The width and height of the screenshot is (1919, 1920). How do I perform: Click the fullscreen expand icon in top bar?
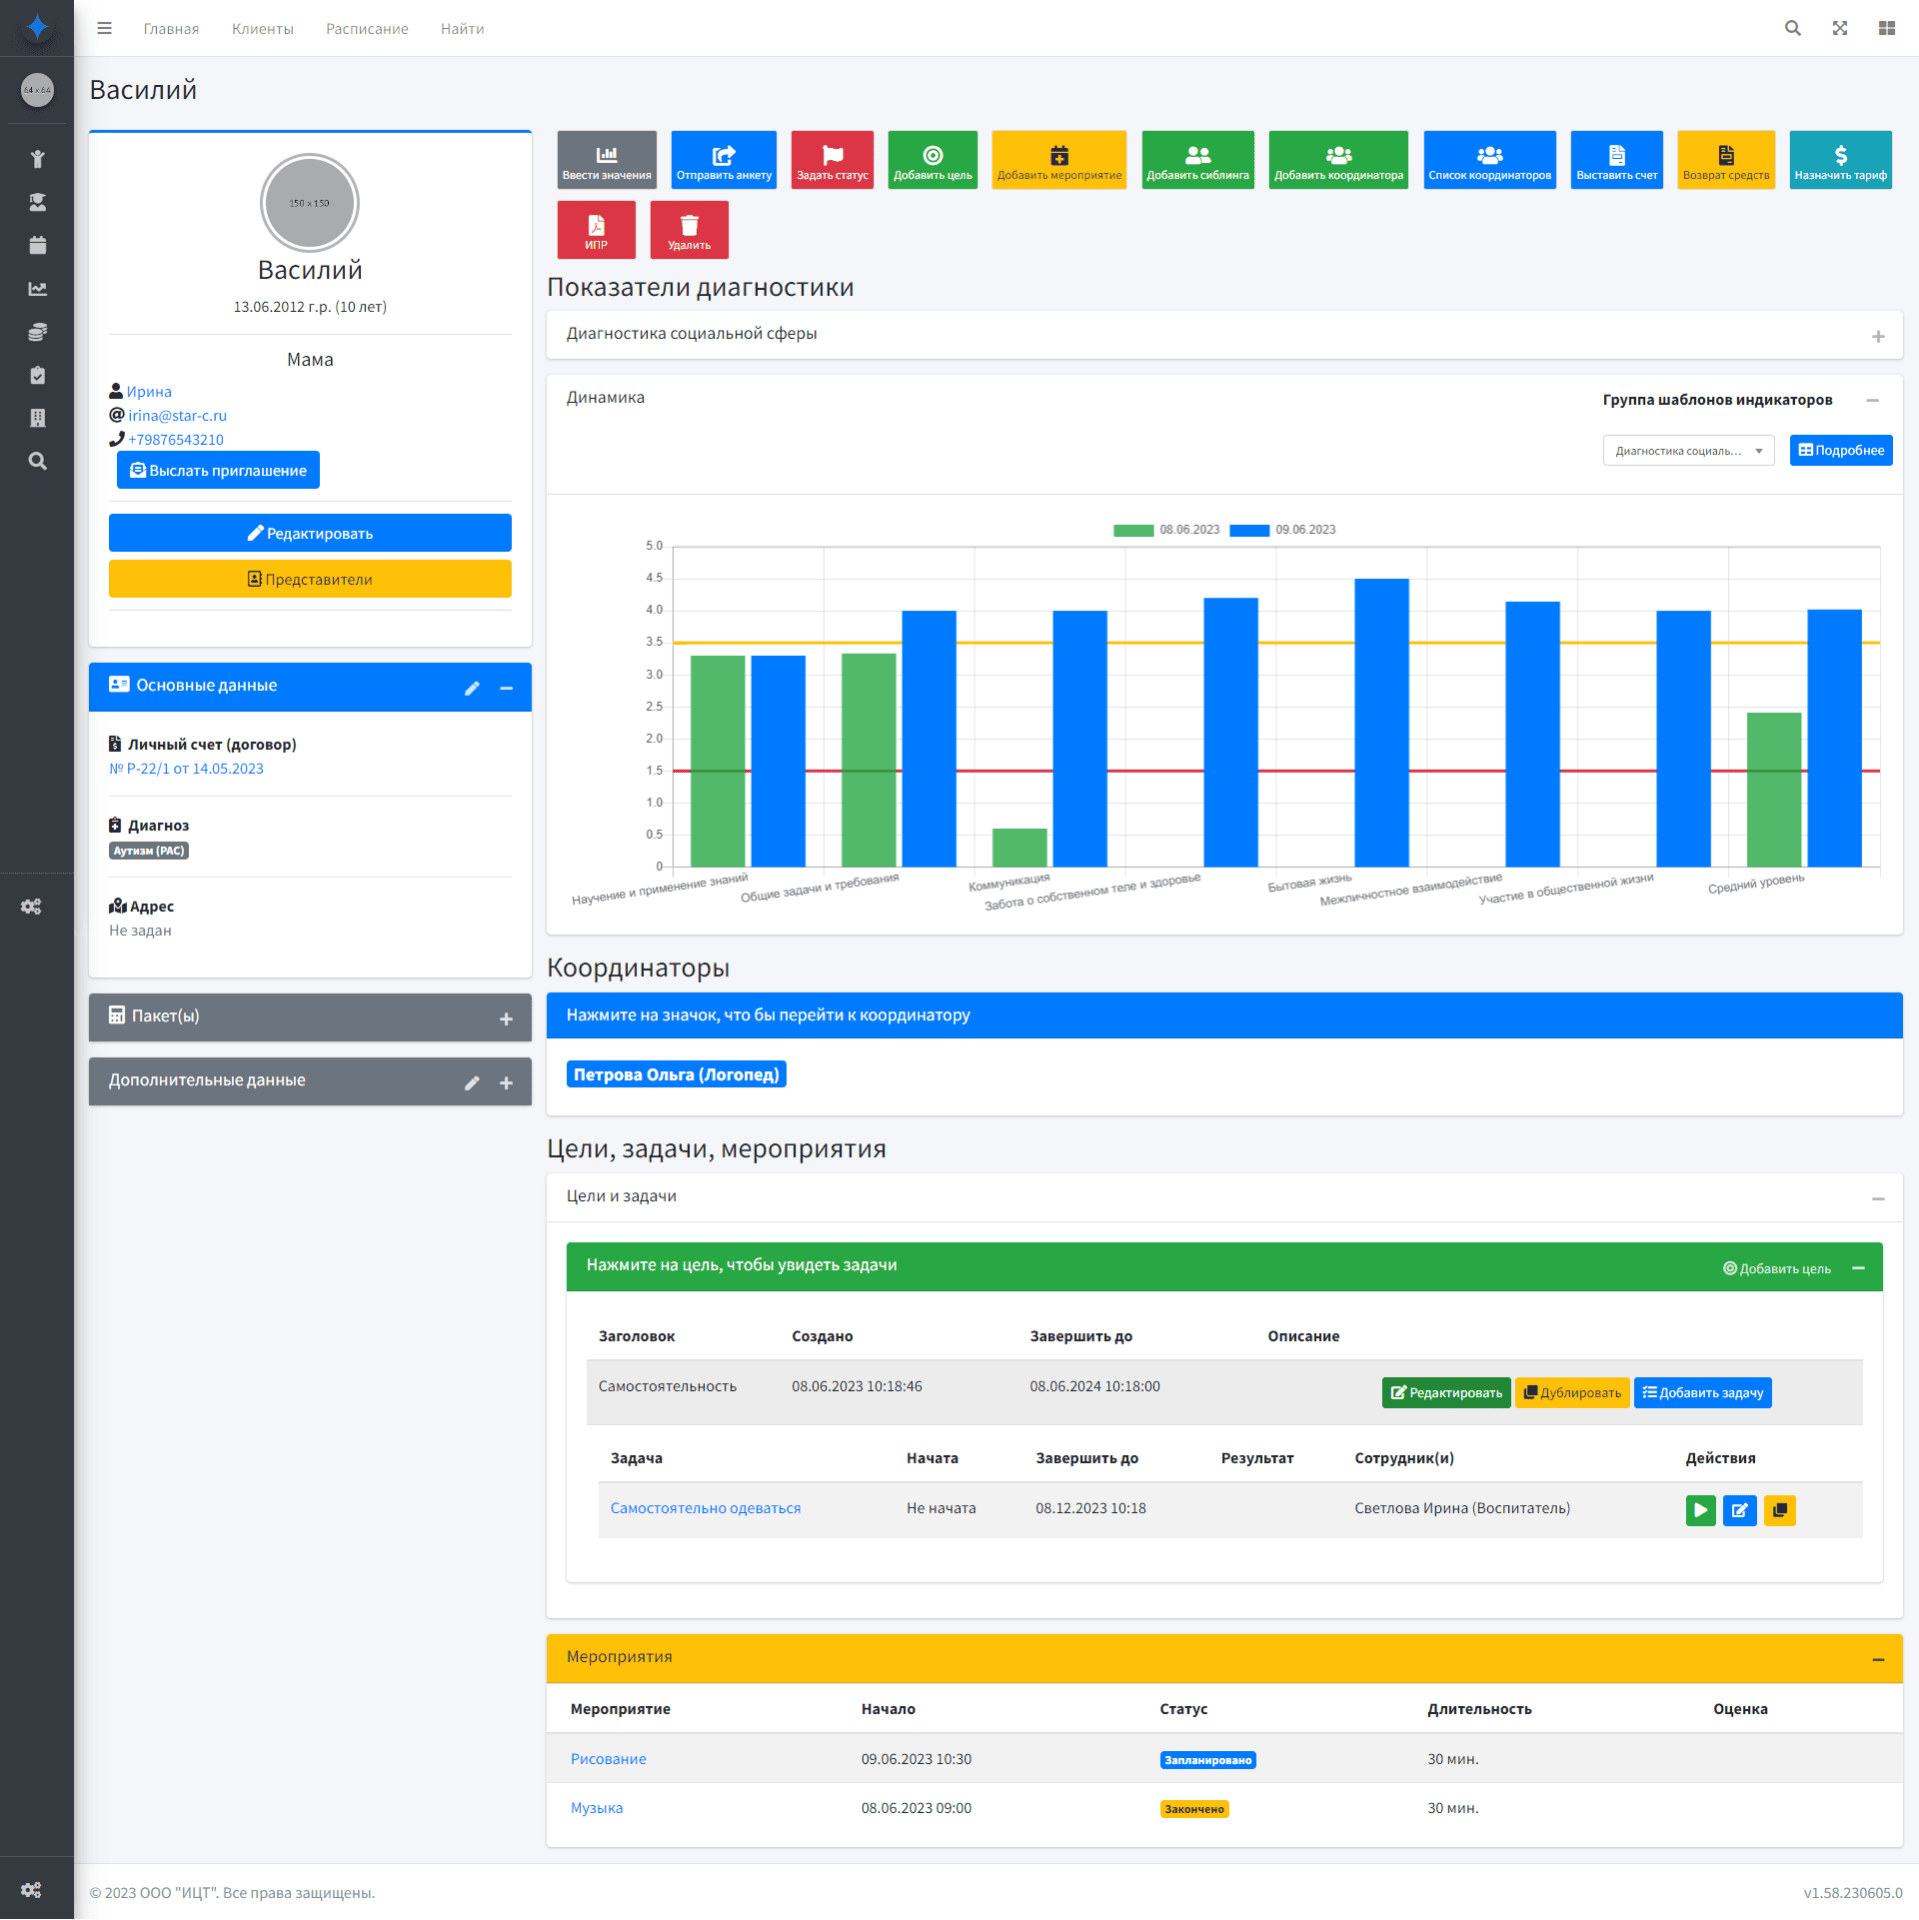click(1839, 28)
